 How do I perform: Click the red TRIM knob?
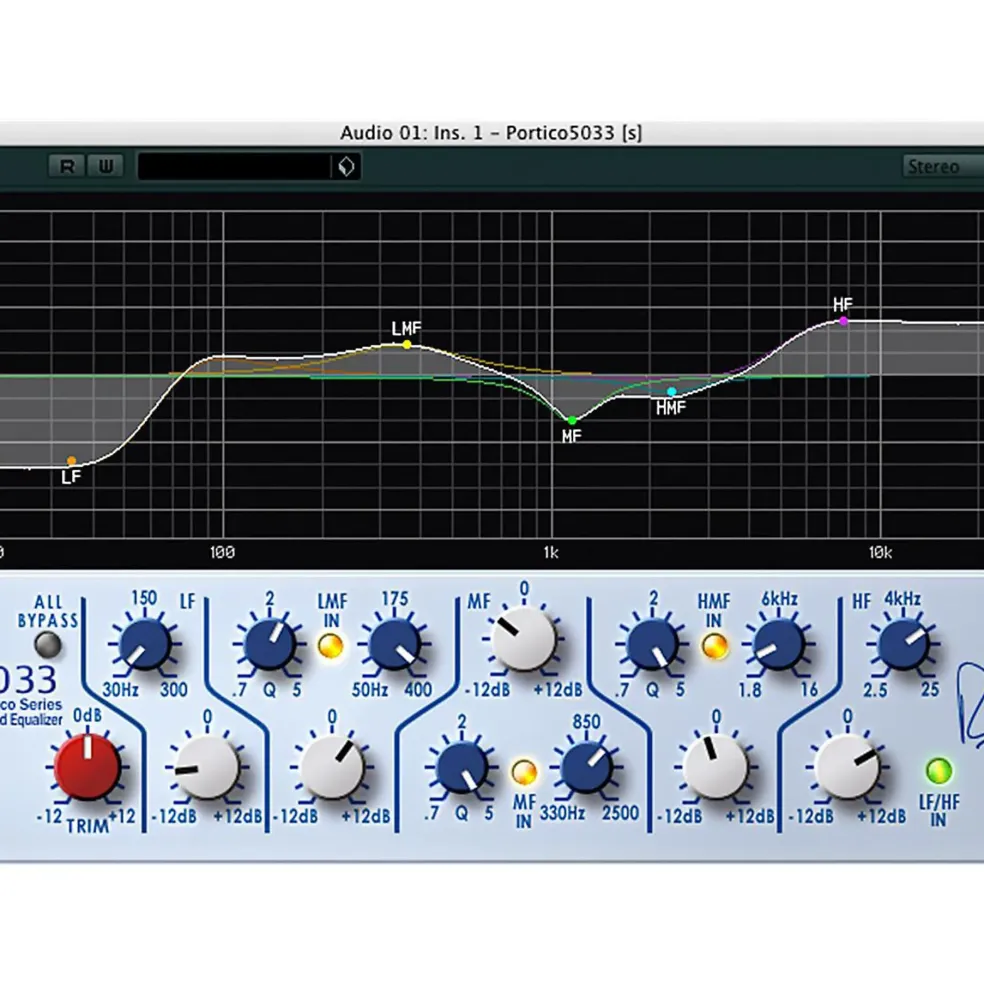coord(87,767)
